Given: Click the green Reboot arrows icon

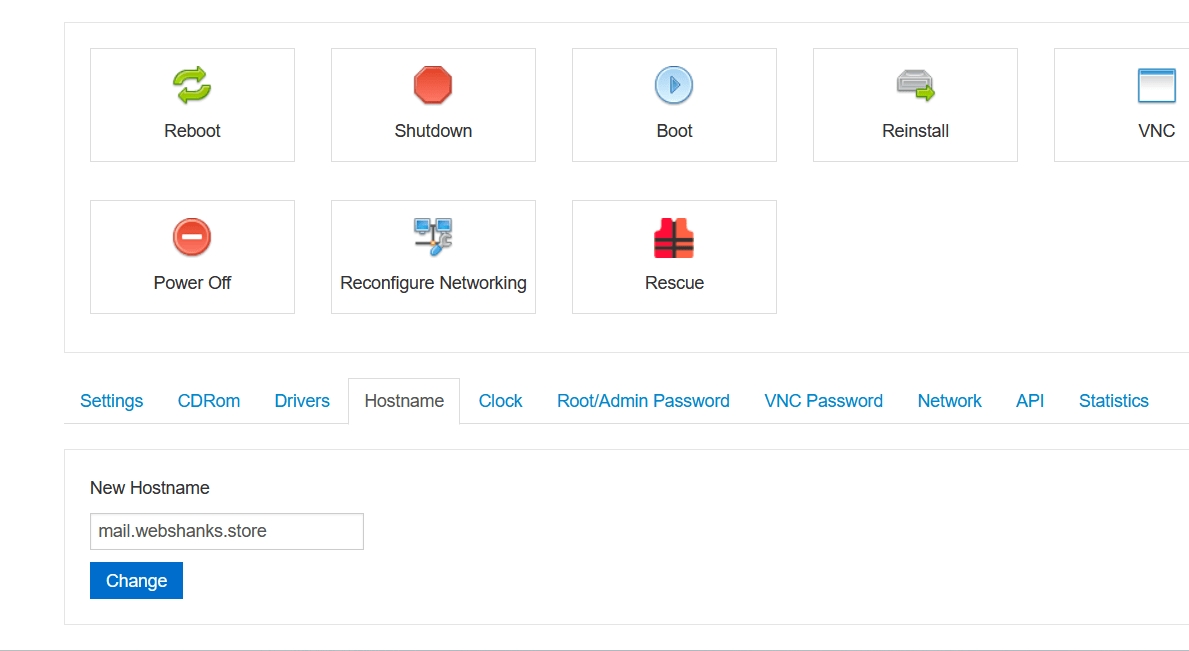Looking at the screenshot, I should click(x=192, y=85).
